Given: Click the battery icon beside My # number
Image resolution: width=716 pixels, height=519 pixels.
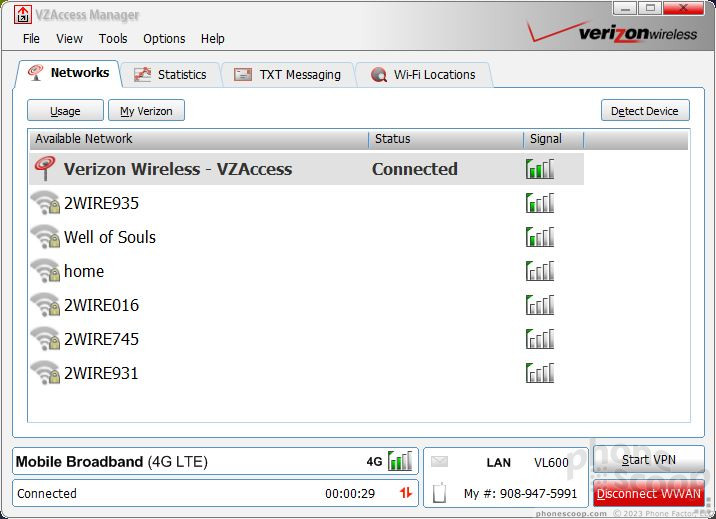Looking at the screenshot, I should pyautogui.click(x=439, y=493).
